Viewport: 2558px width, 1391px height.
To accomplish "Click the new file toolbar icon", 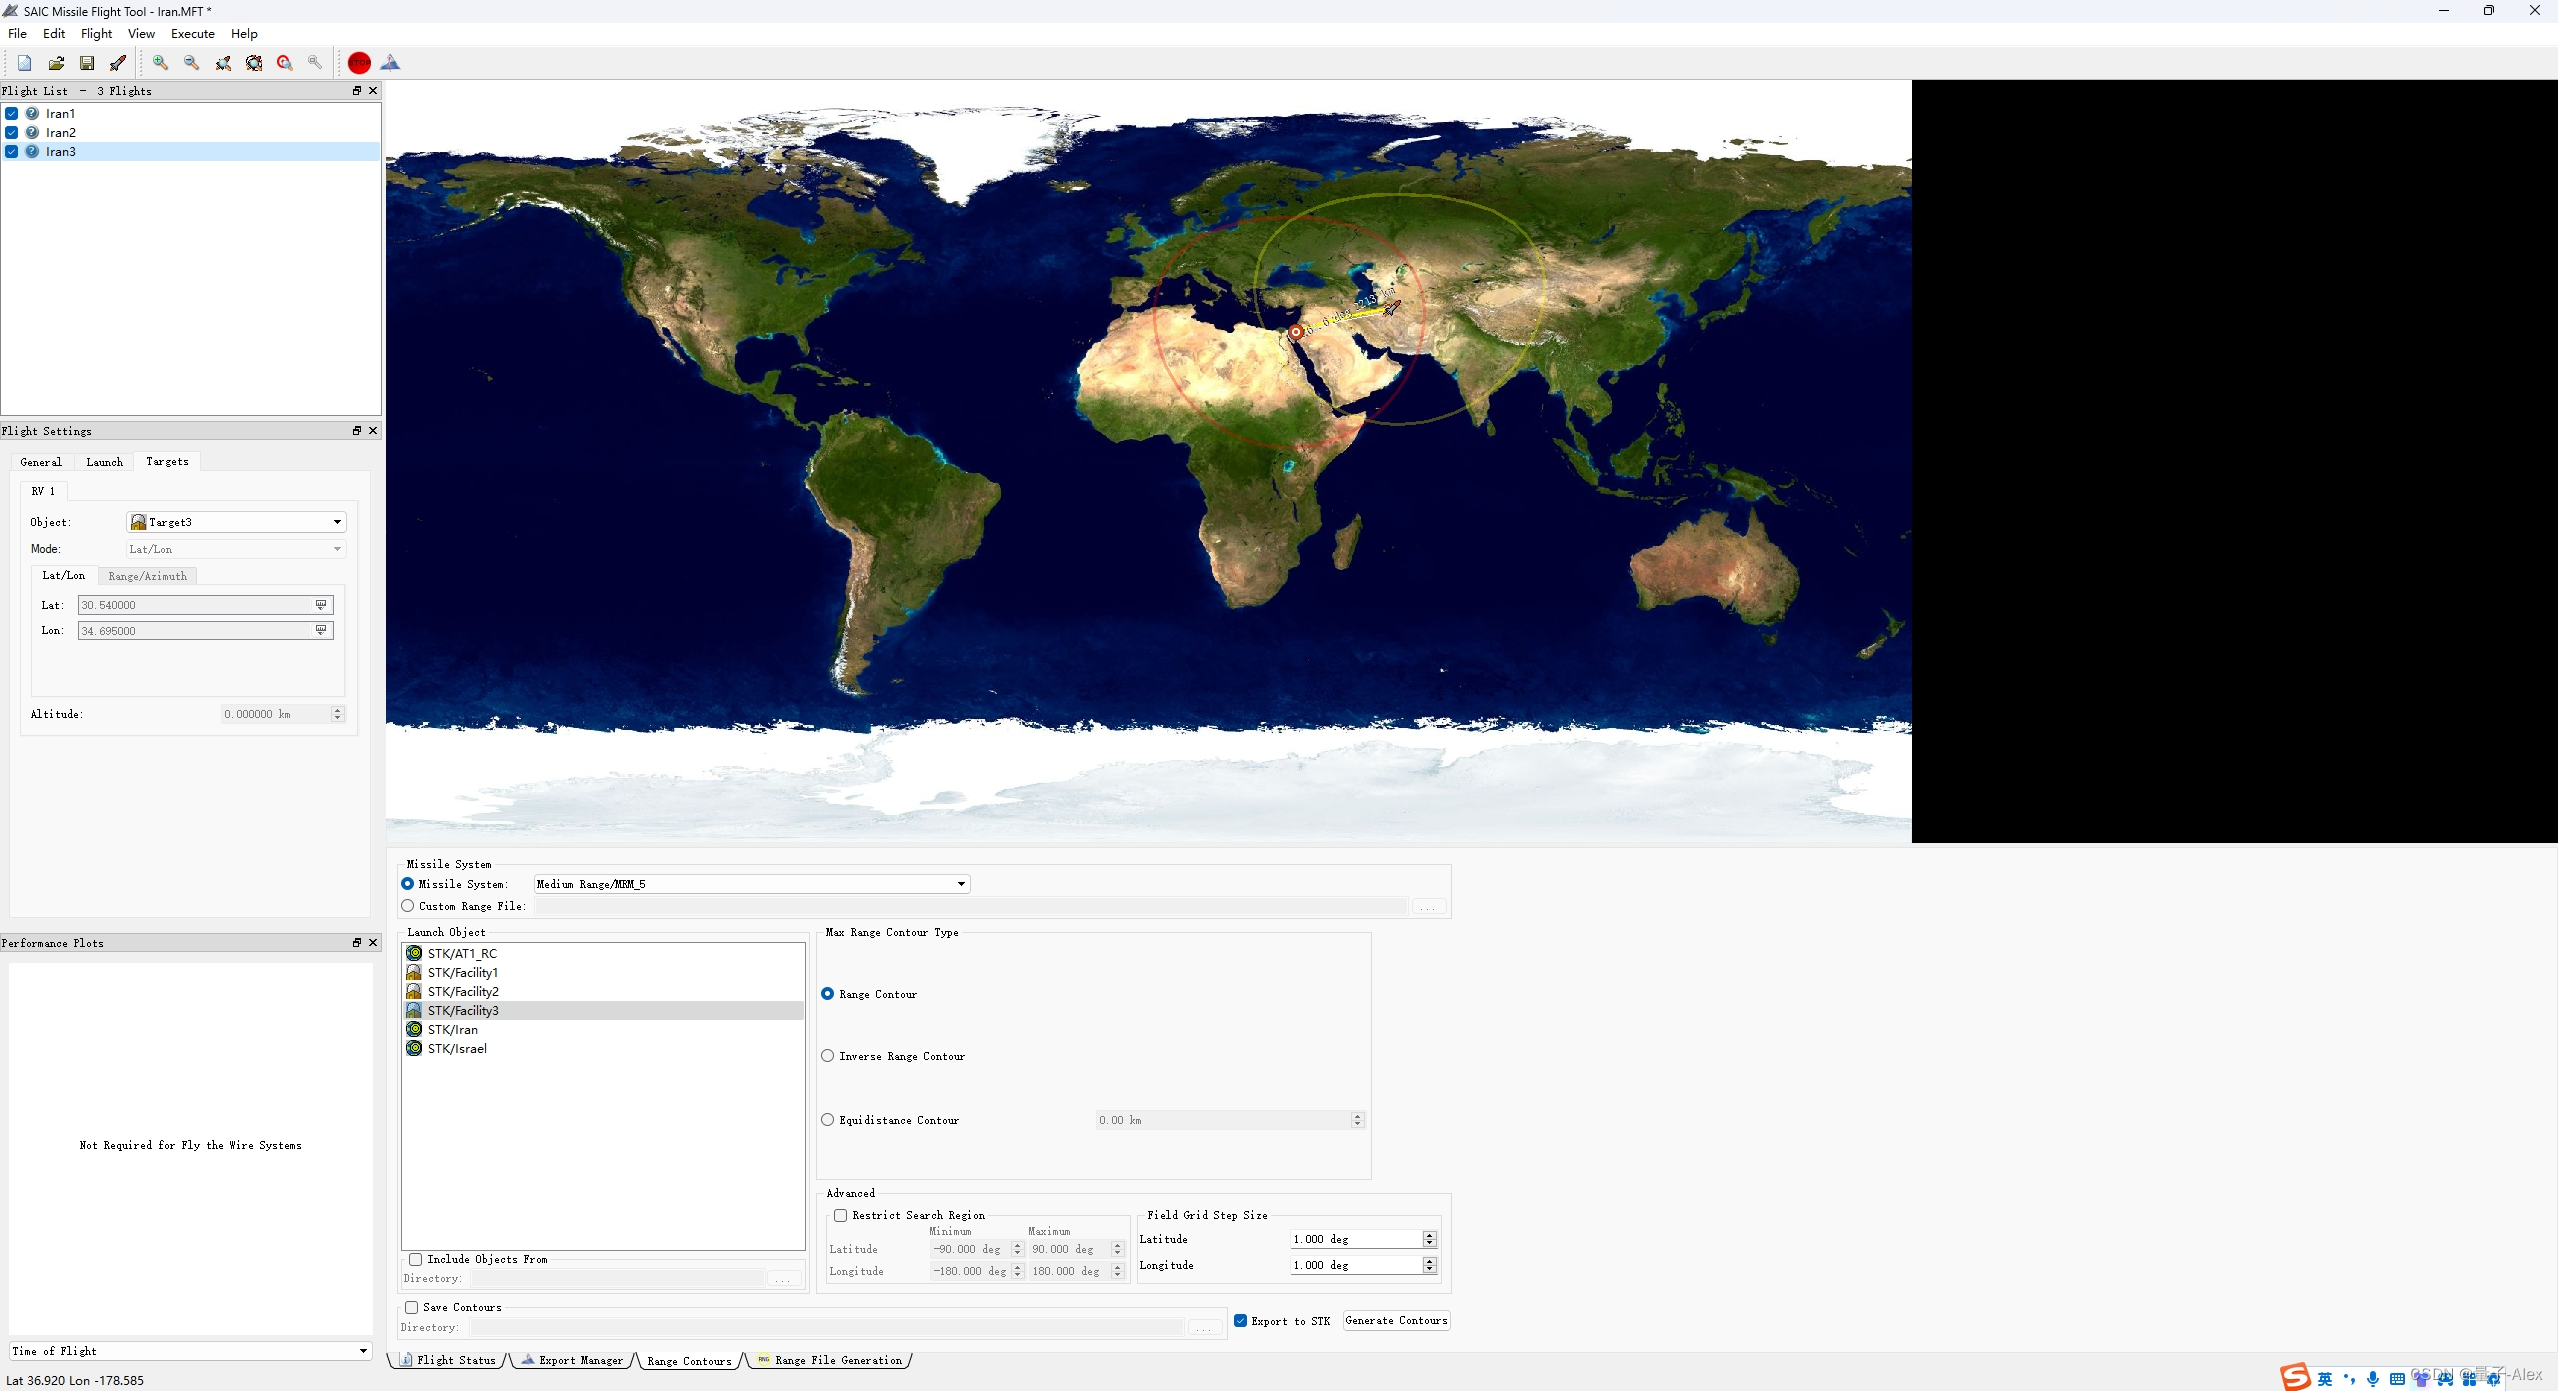I will [x=25, y=63].
